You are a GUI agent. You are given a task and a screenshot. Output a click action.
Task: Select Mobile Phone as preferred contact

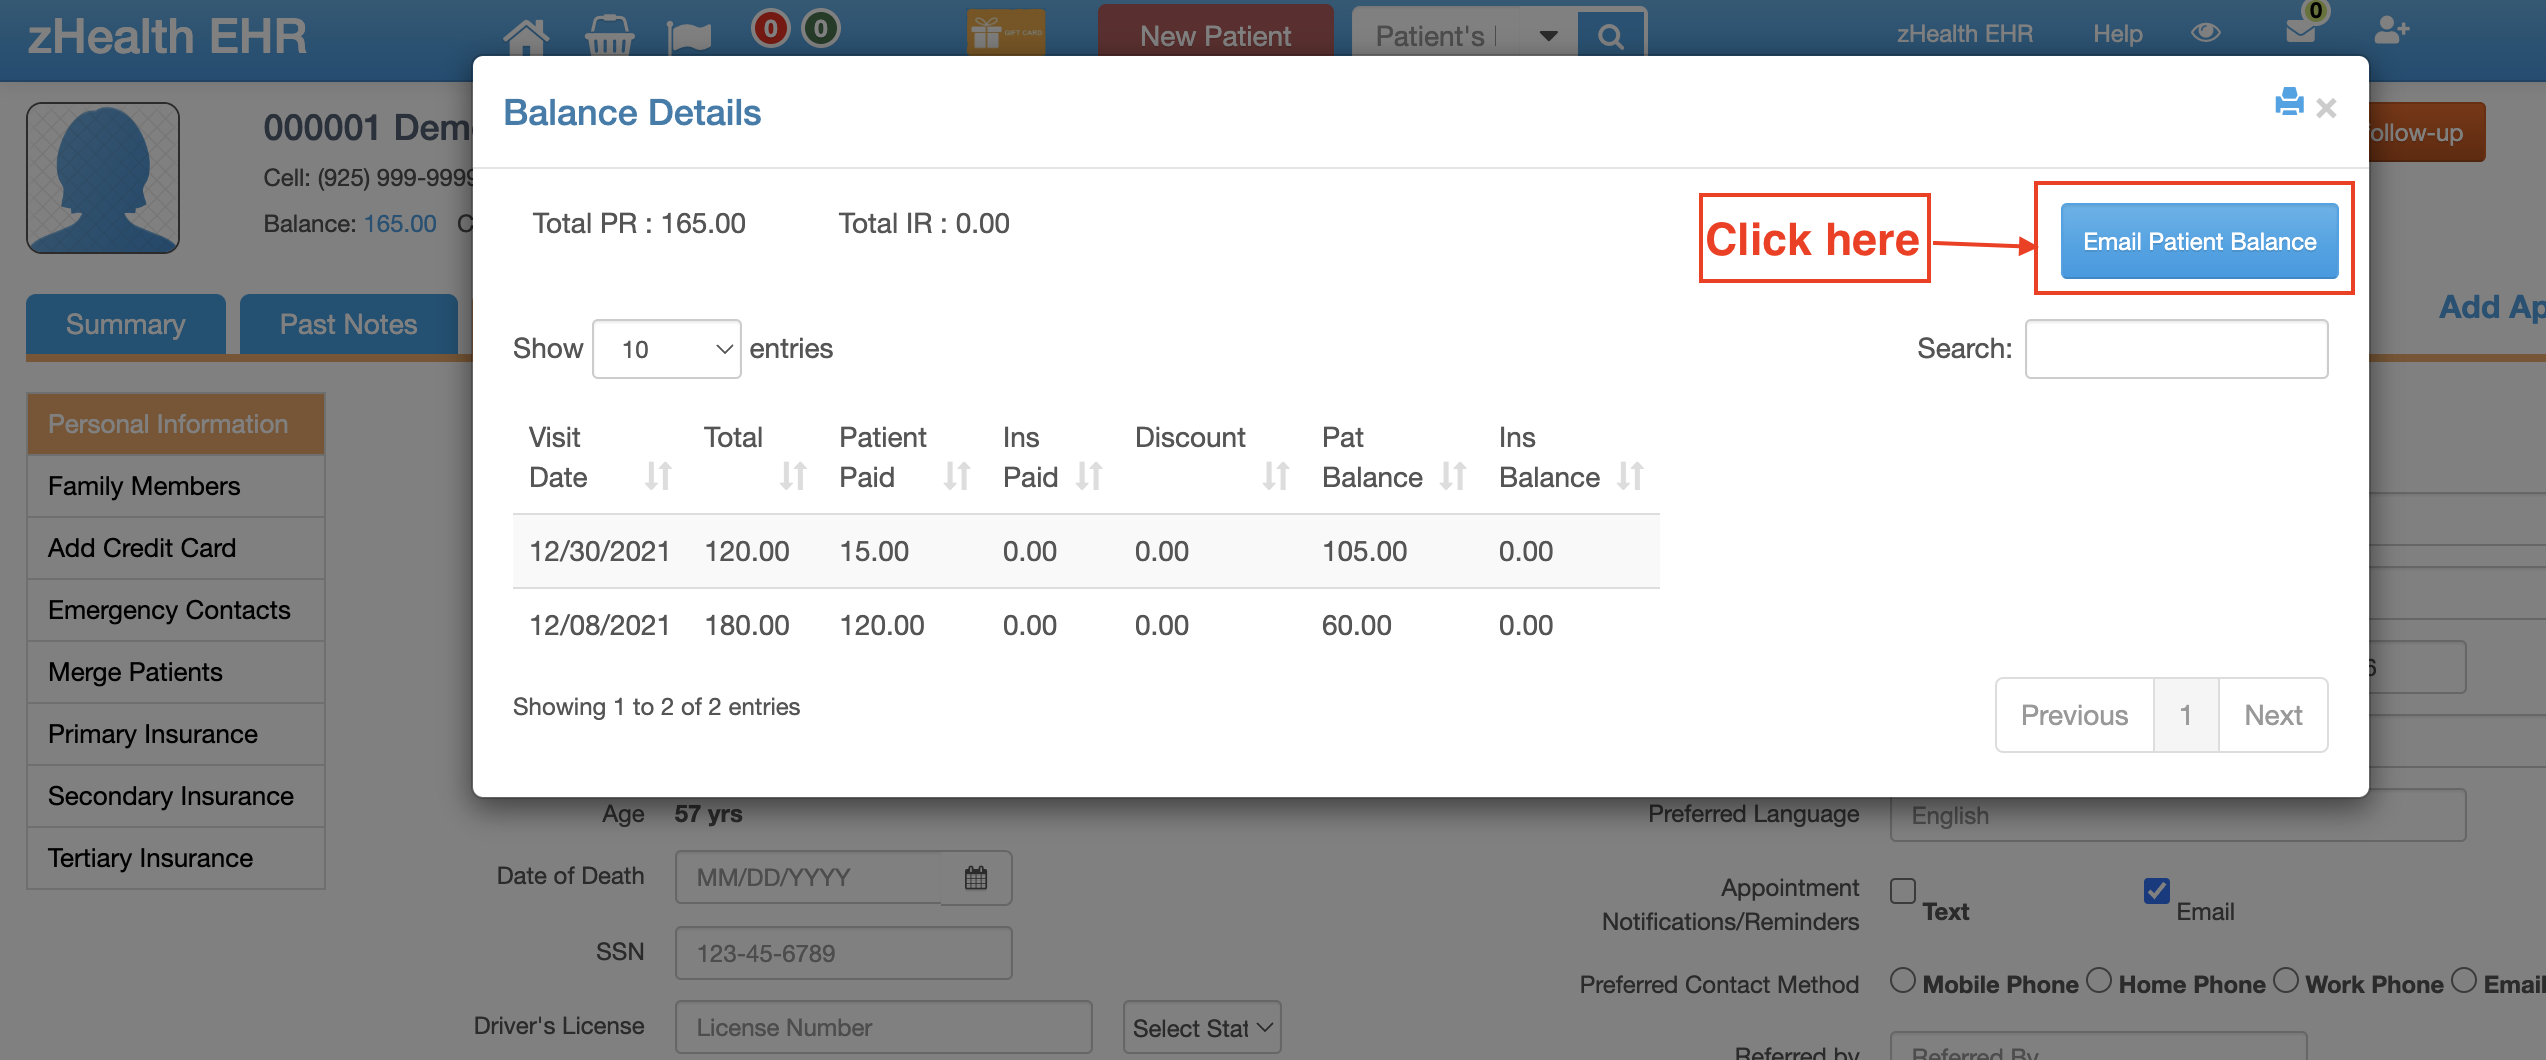tap(1903, 981)
